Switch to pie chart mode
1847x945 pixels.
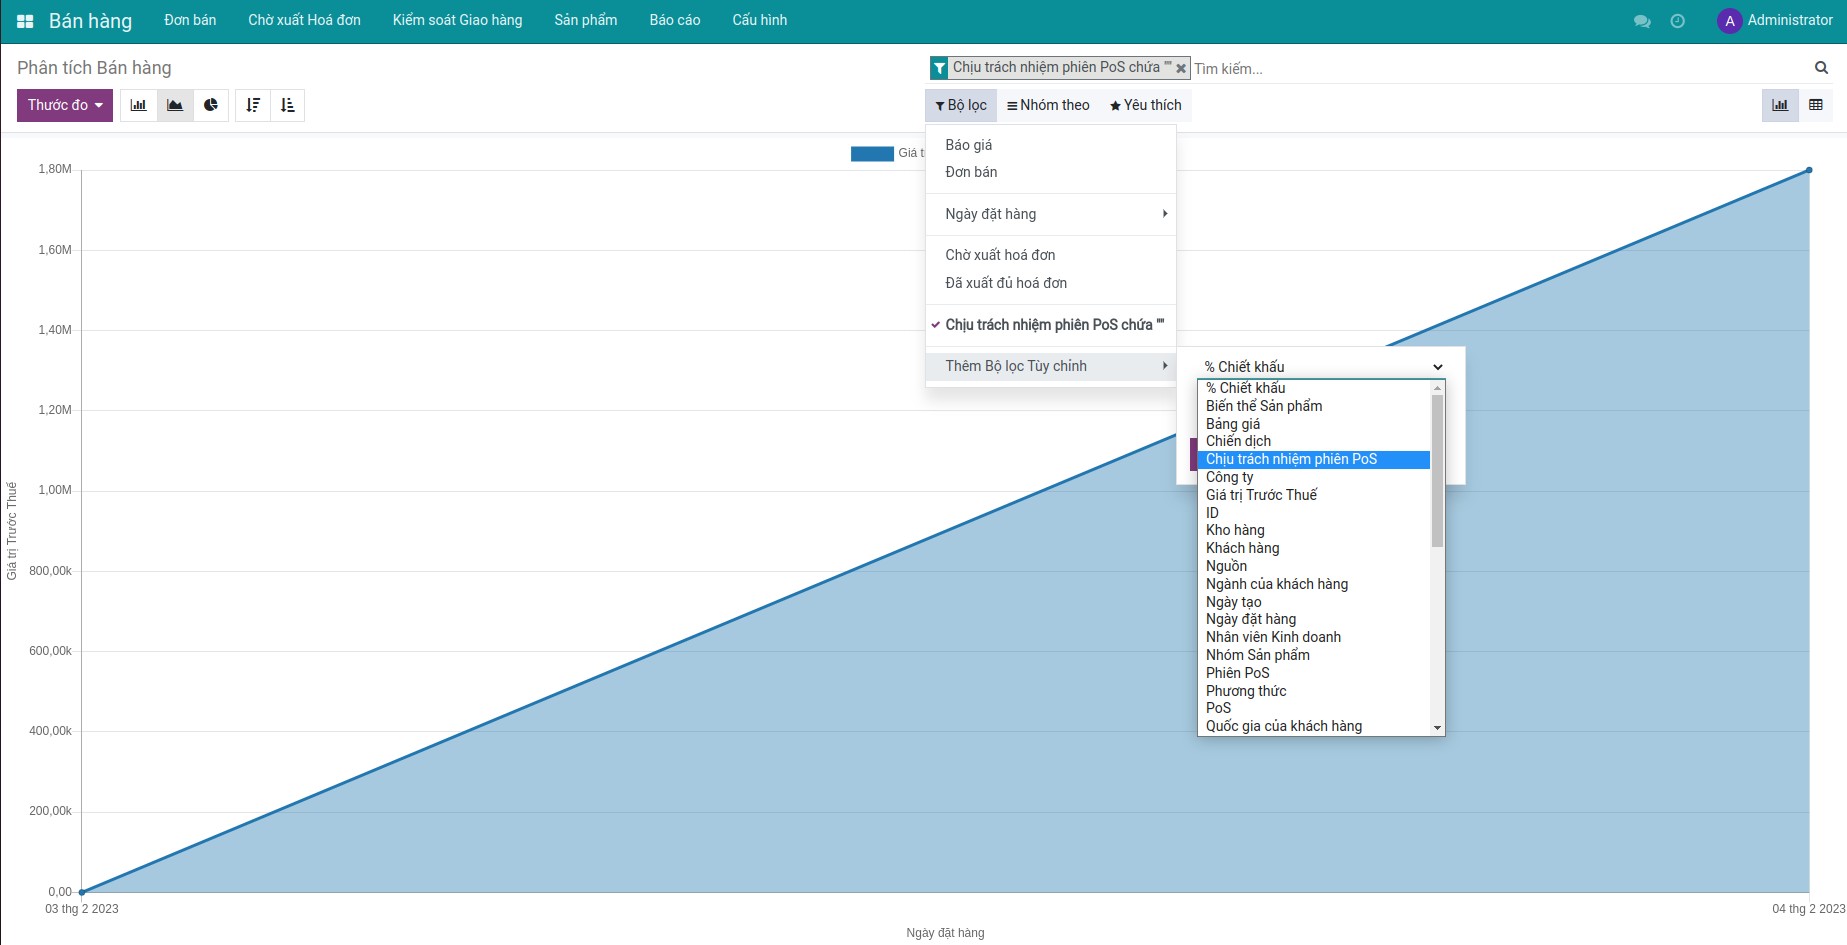(211, 105)
